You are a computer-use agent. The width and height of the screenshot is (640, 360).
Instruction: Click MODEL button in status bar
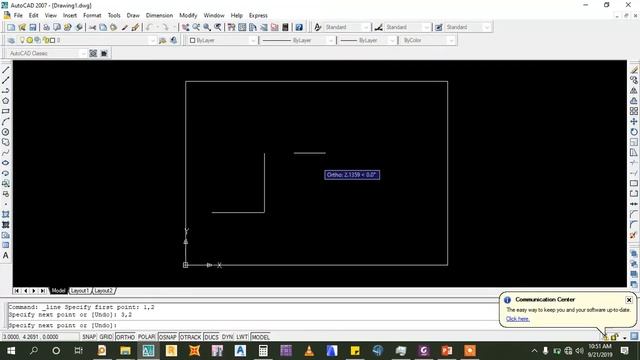260,337
